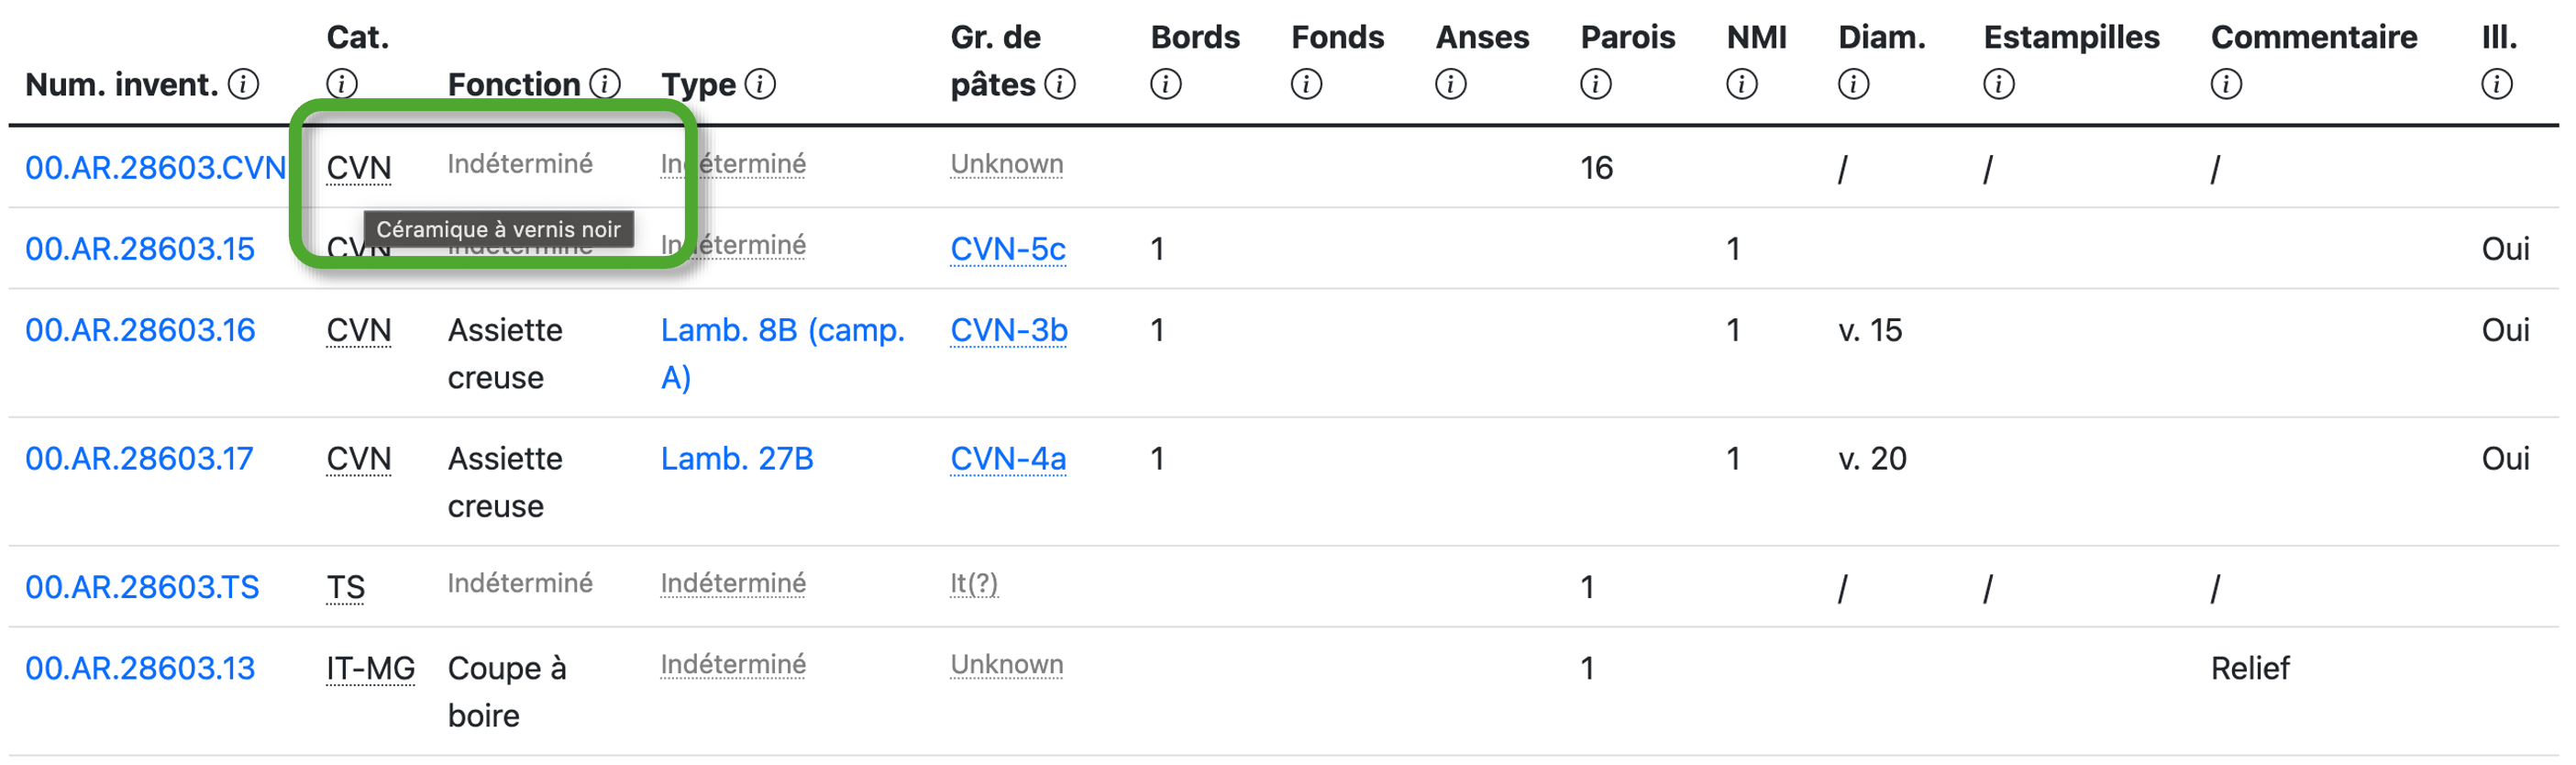Click the info icon under Cat. header
The width and height of the screenshot is (2576, 765).
coord(342,84)
